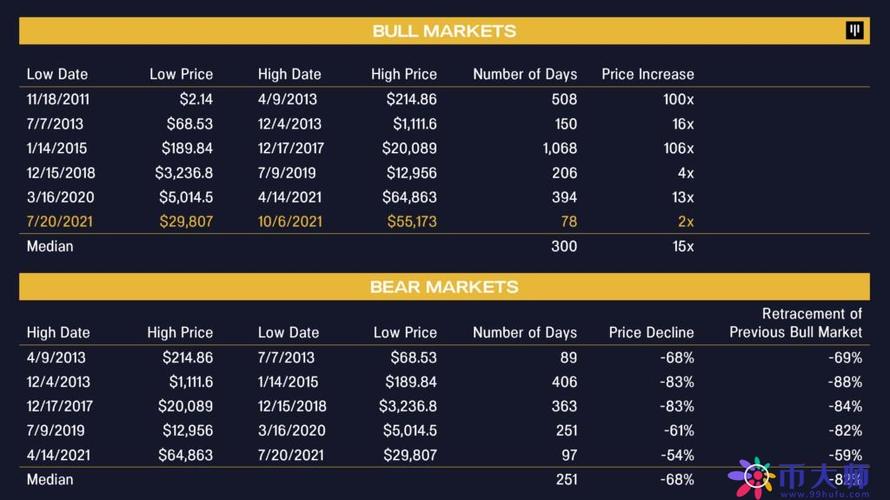Click the Pantera logo icon in top banner

(x=855, y=31)
